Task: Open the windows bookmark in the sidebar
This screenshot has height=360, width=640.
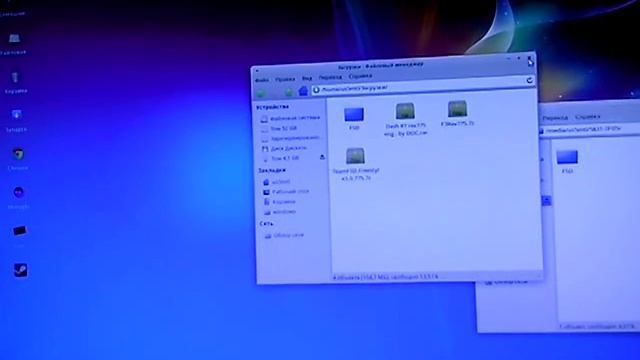Action: [x=280, y=212]
